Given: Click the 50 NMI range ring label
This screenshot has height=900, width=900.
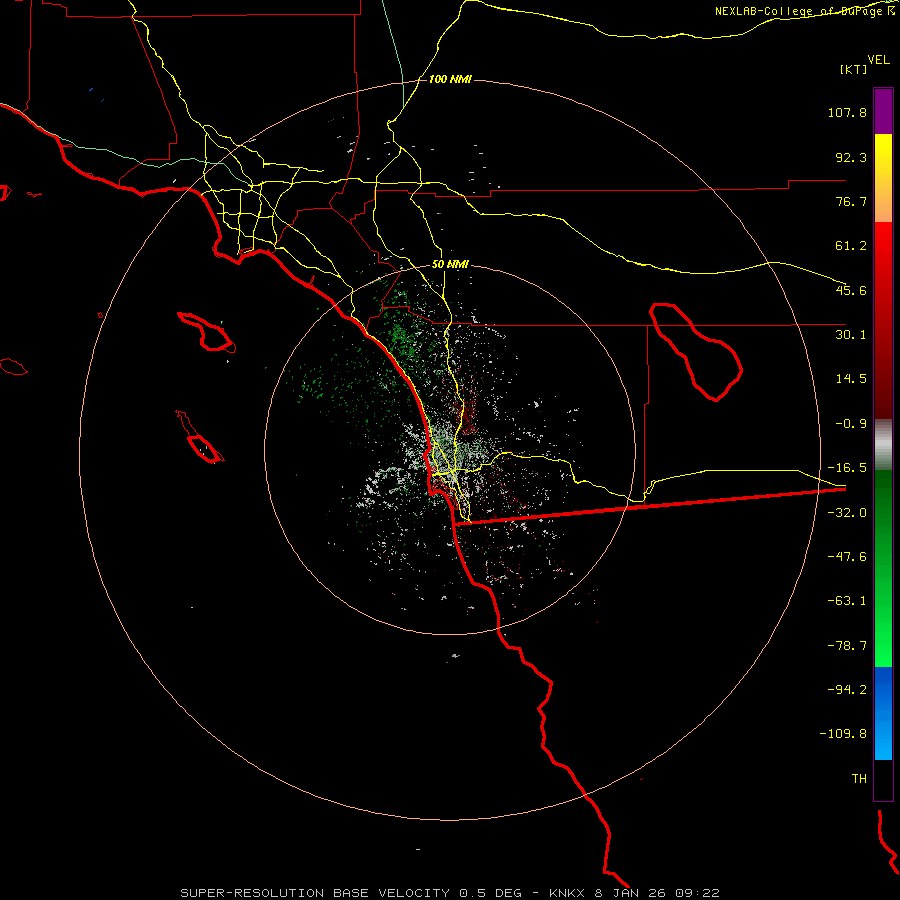Looking at the screenshot, I should point(450,265).
